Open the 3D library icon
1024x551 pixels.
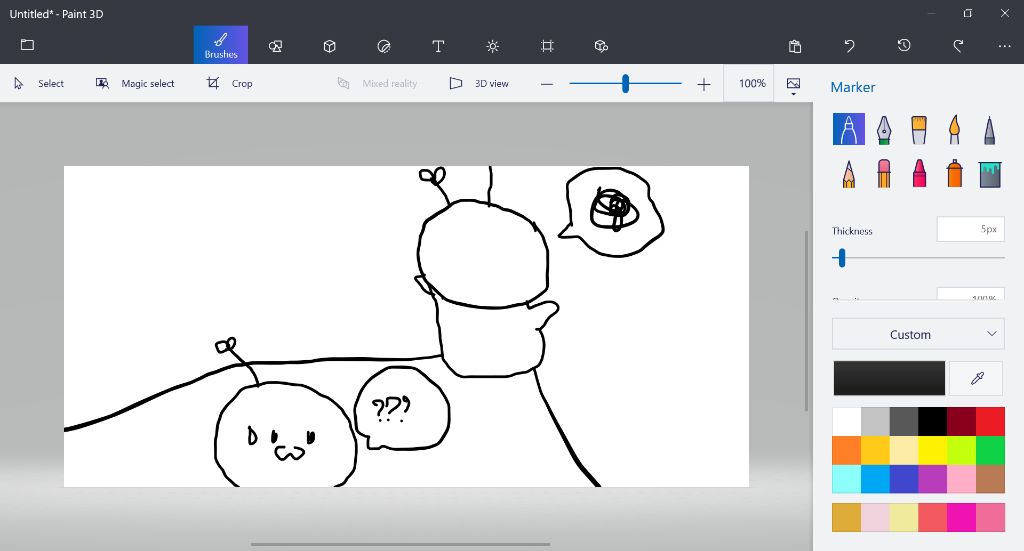tap(601, 46)
